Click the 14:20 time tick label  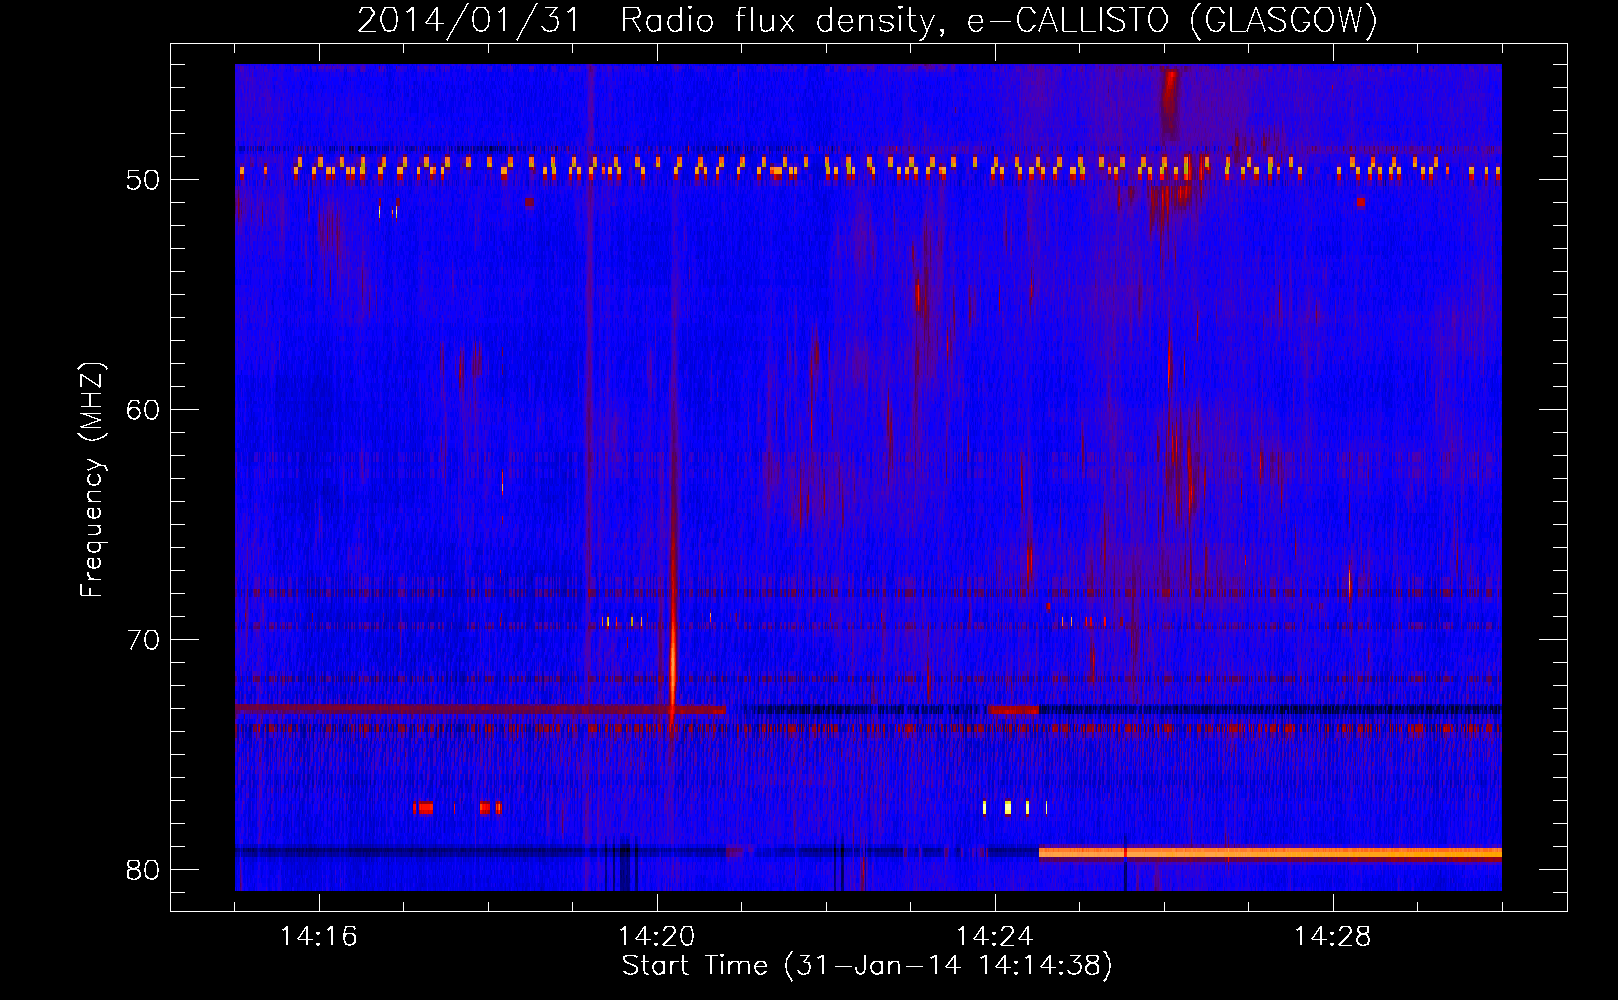tap(657, 937)
